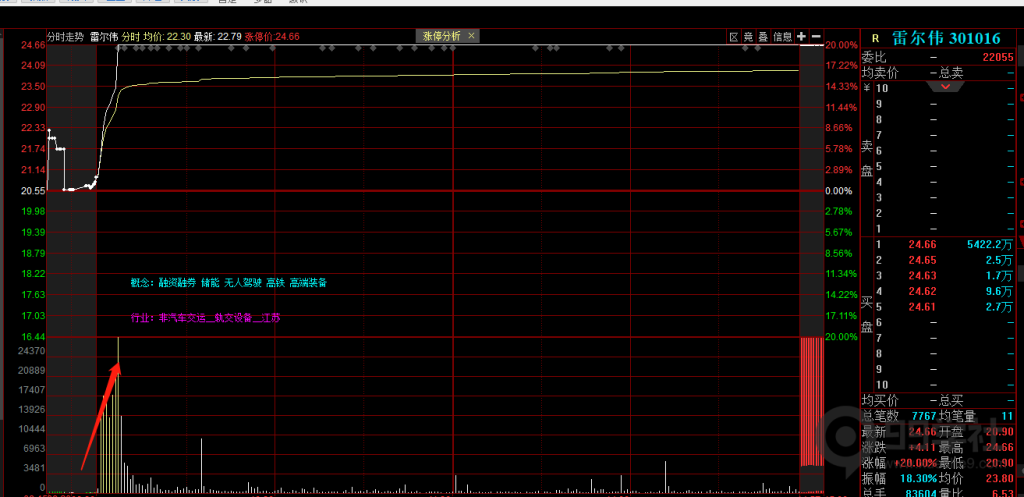Collapse sell orders with red chevron

(x=944, y=87)
